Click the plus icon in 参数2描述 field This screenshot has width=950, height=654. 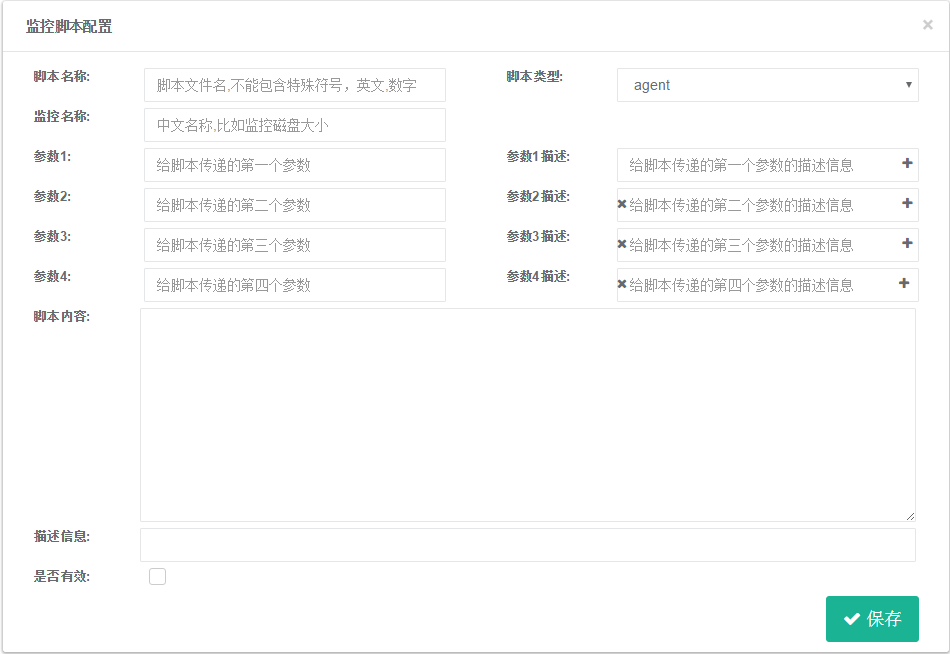pos(907,203)
